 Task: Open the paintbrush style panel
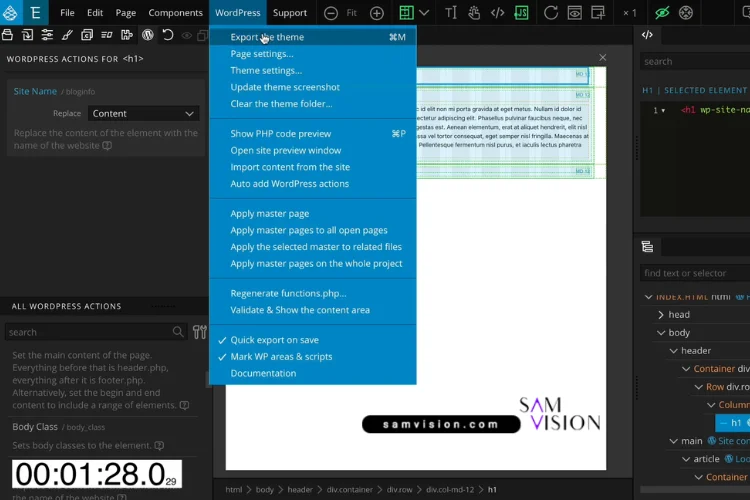[x=67, y=35]
